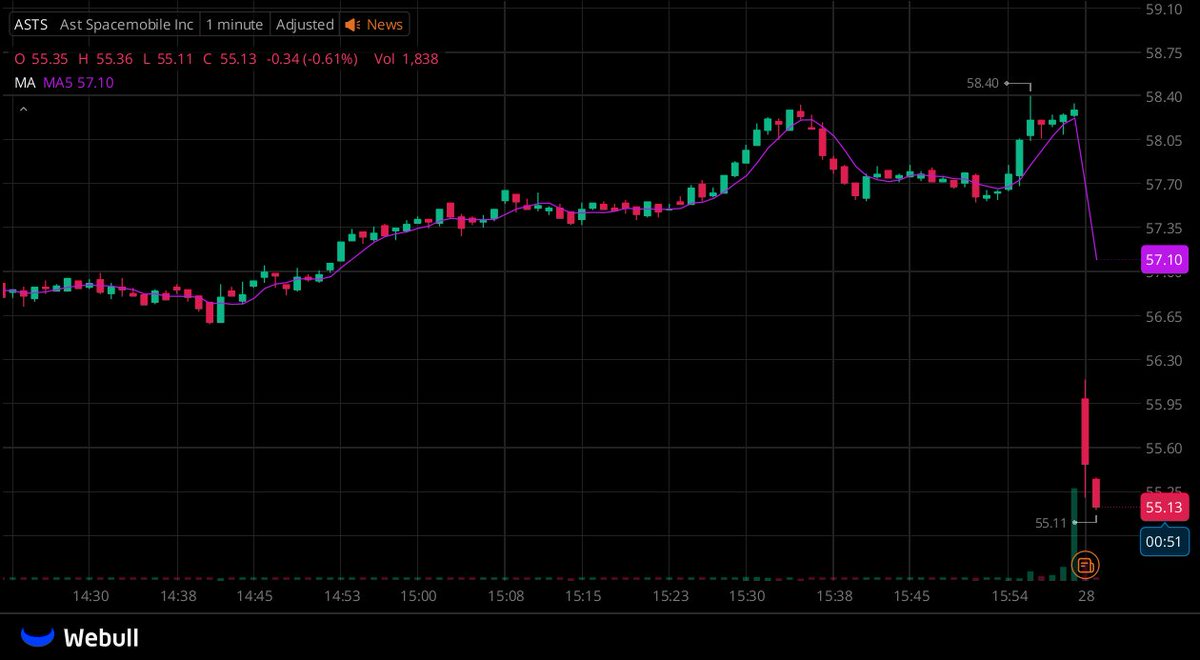The height and width of the screenshot is (660, 1200).
Task: Click the 57.35 price axis label
Action: (1165, 229)
